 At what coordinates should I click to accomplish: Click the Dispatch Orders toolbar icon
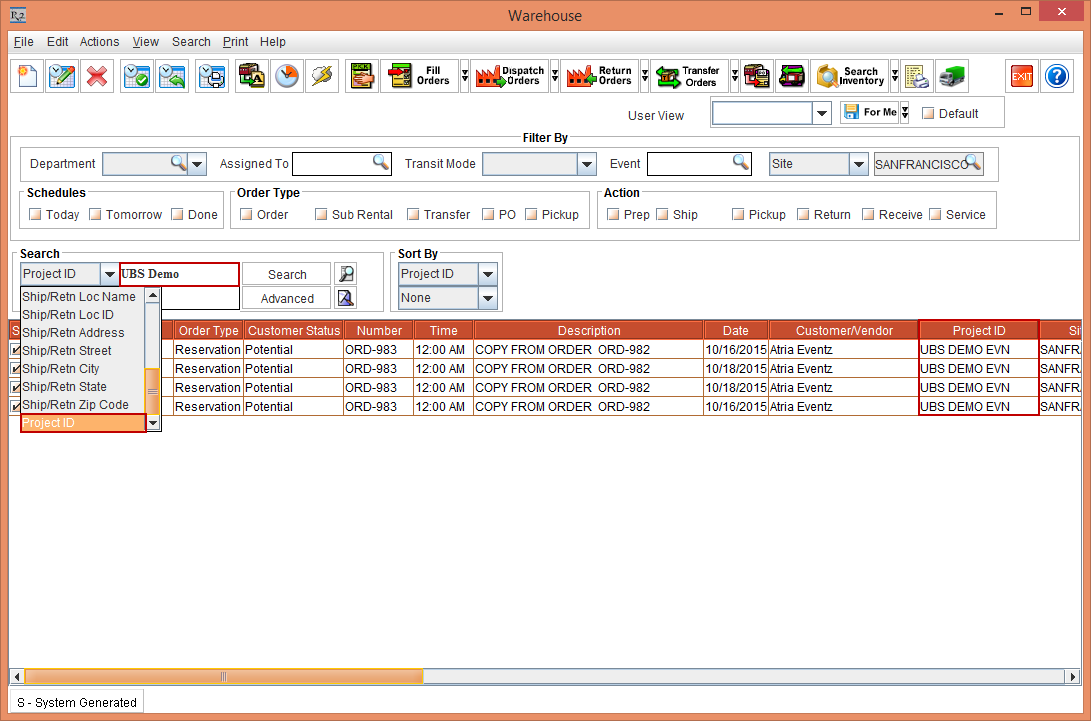(x=513, y=75)
